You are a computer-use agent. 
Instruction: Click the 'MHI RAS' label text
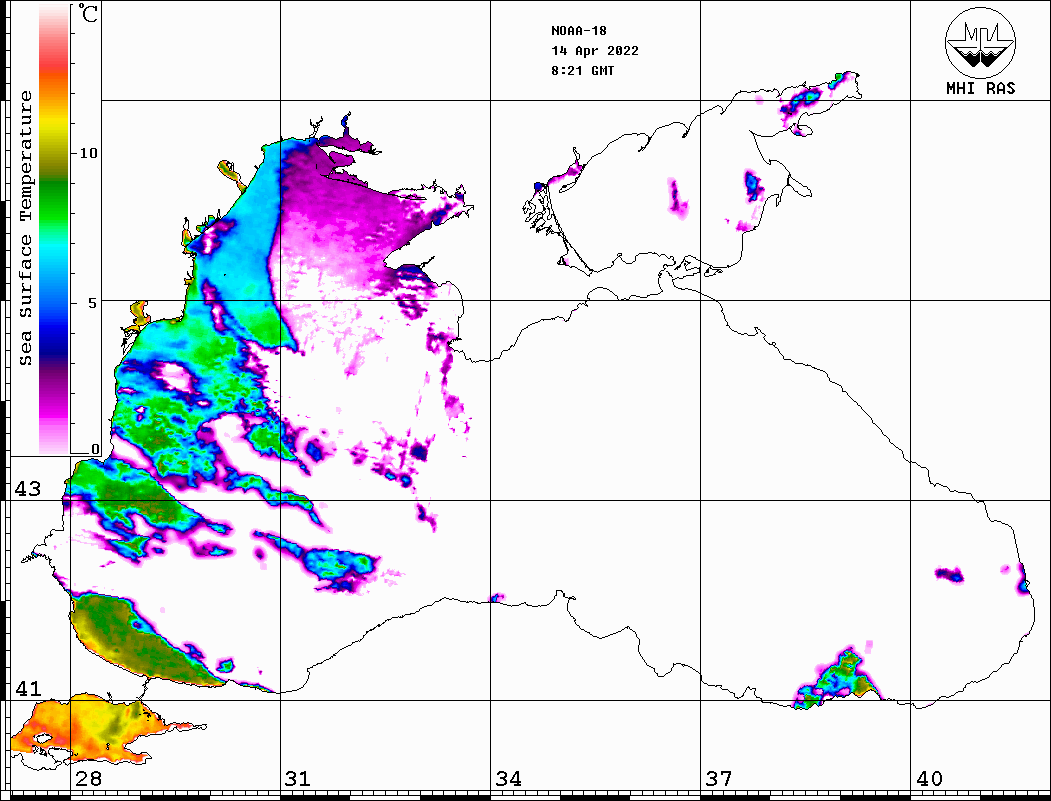pos(981,88)
